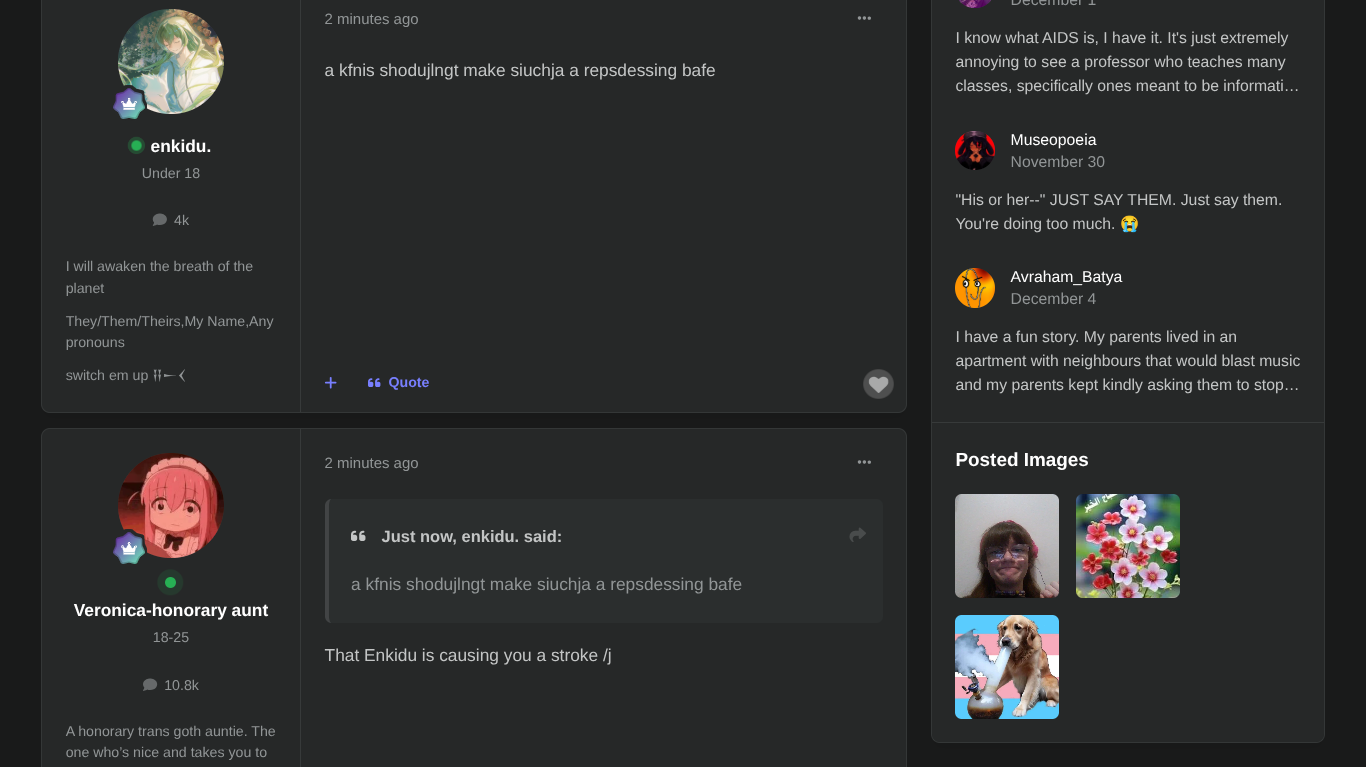Like enkidu's post with heart icon

coord(878,384)
